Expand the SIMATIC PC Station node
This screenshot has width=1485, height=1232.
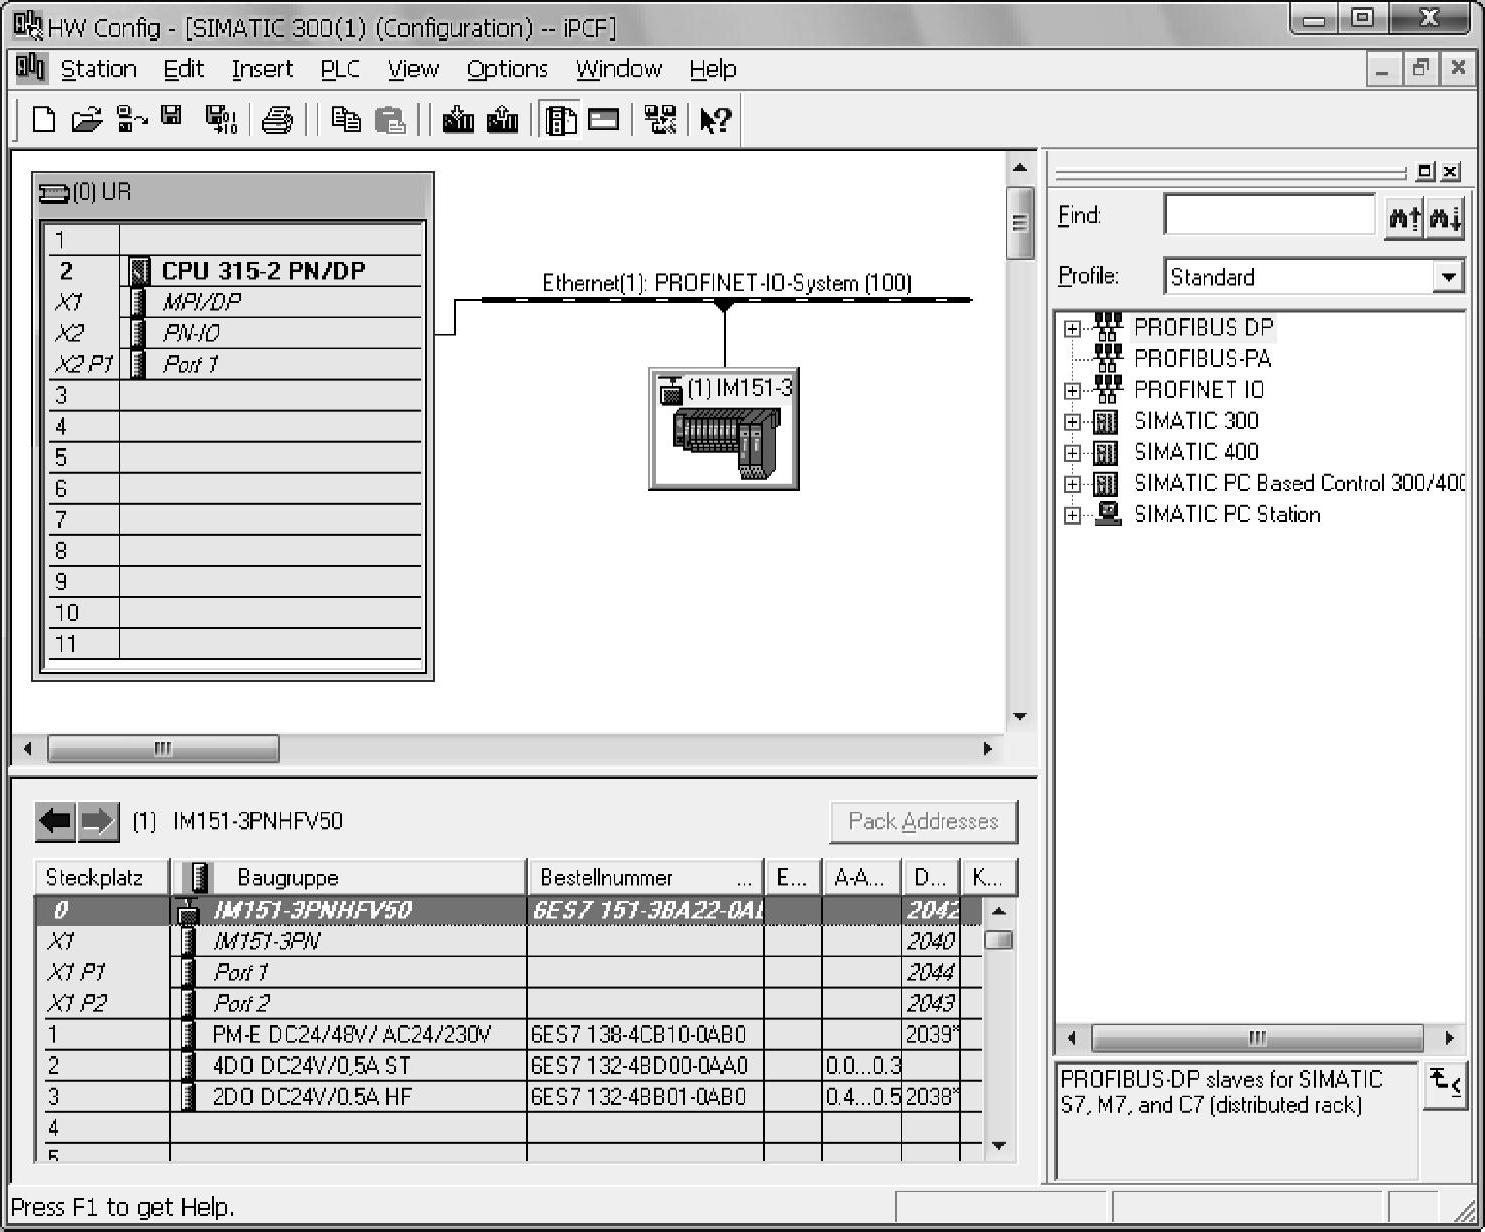click(x=1072, y=515)
